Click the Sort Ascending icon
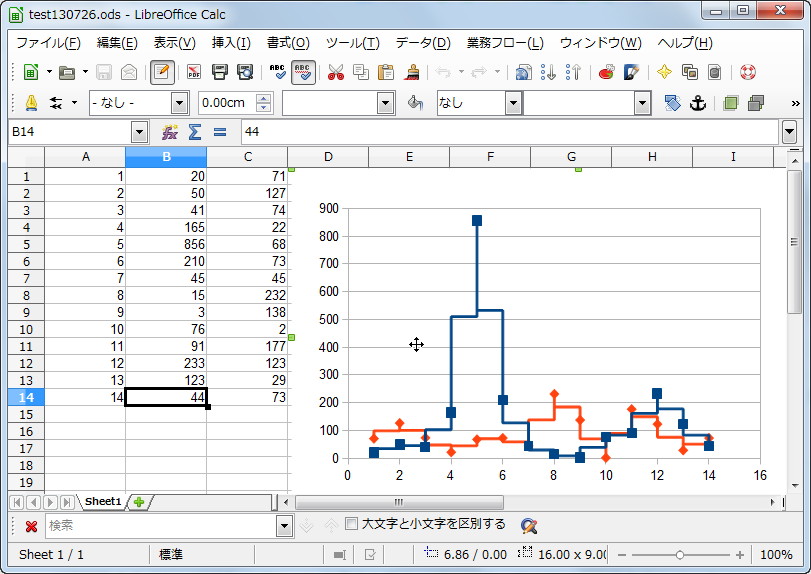811x574 pixels. coord(548,72)
